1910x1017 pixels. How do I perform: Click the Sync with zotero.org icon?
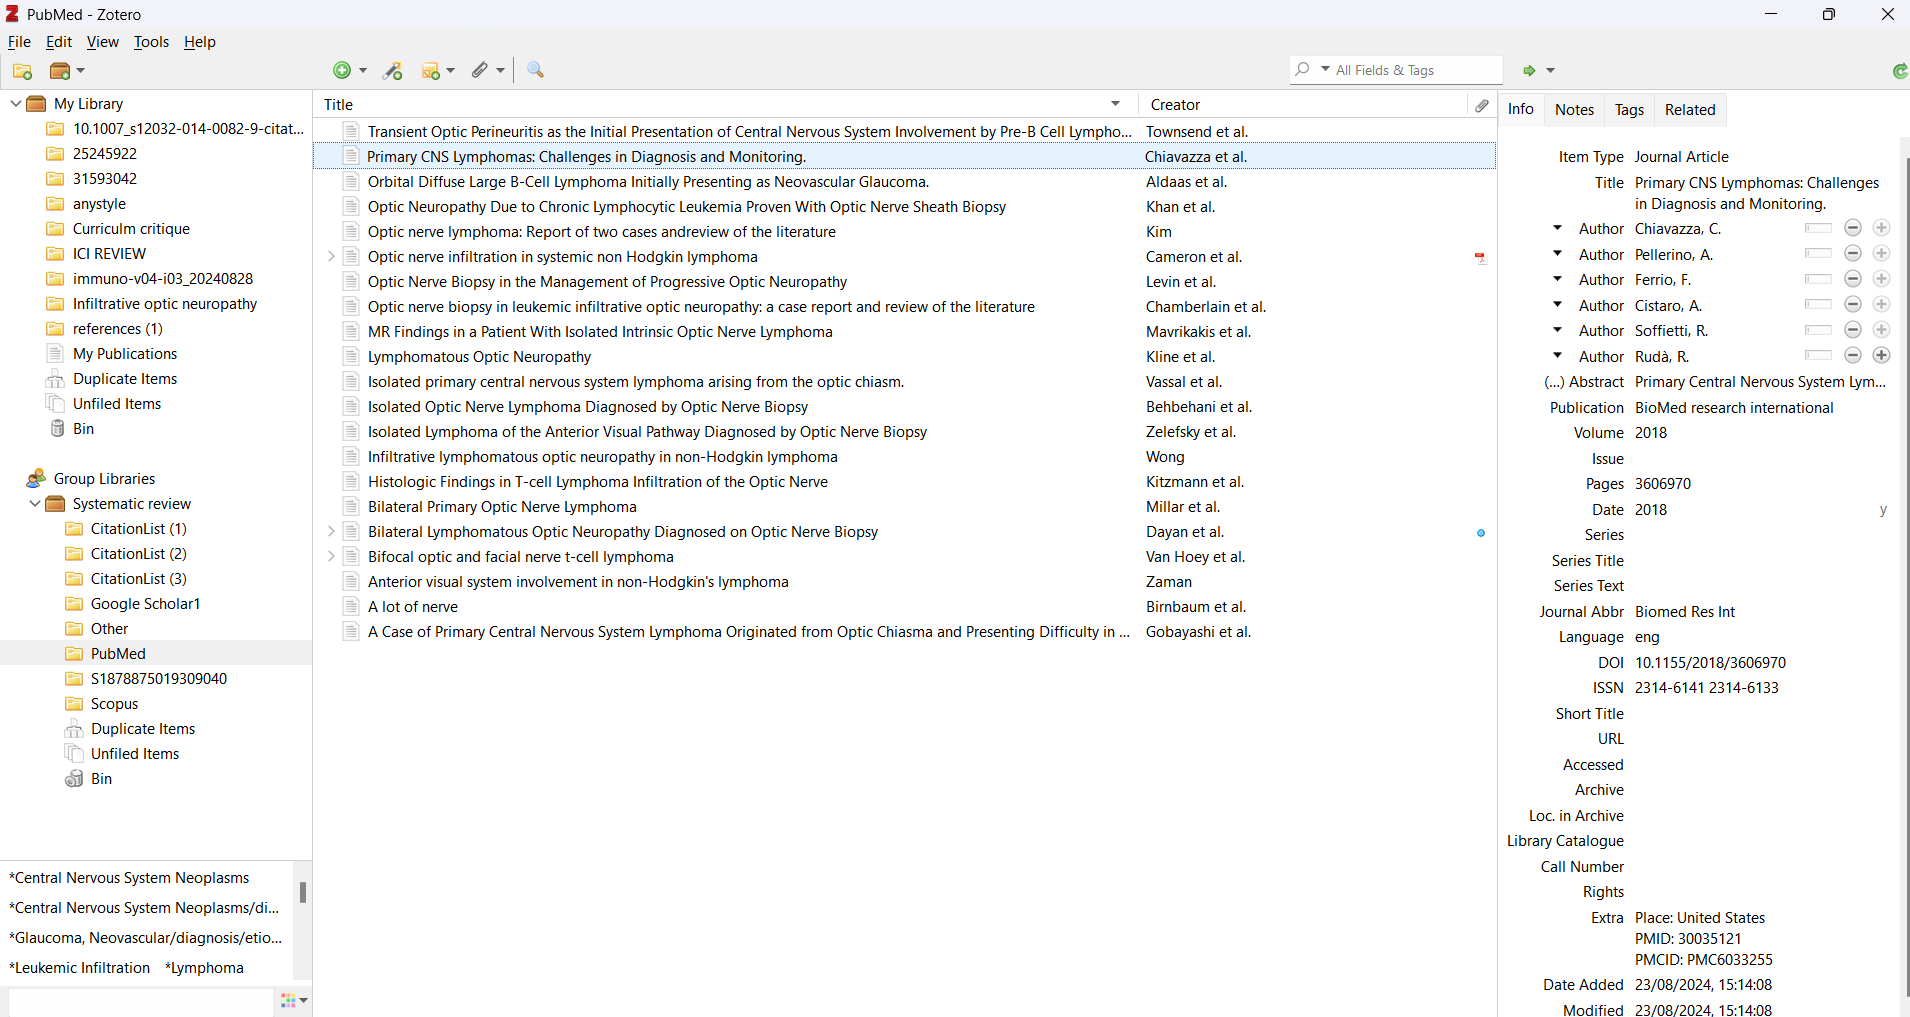coord(1899,70)
